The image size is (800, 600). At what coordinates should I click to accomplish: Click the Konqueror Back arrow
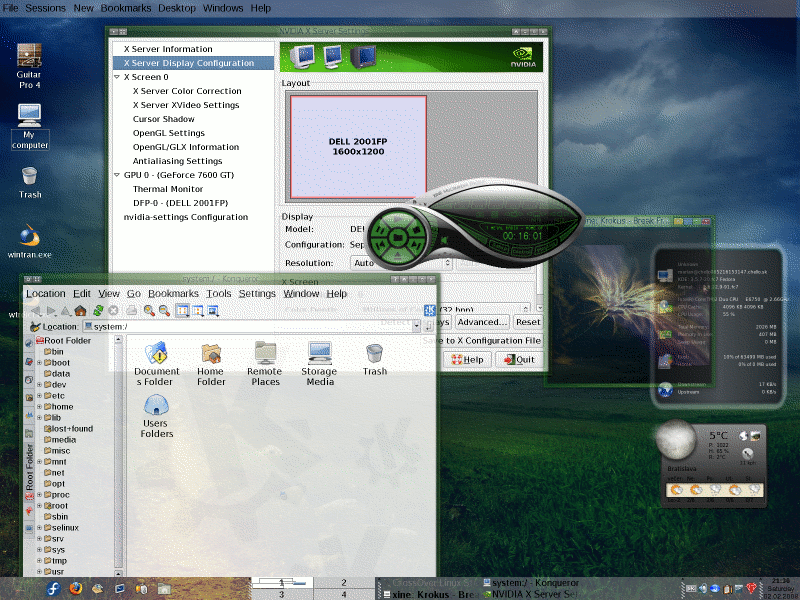[36, 310]
